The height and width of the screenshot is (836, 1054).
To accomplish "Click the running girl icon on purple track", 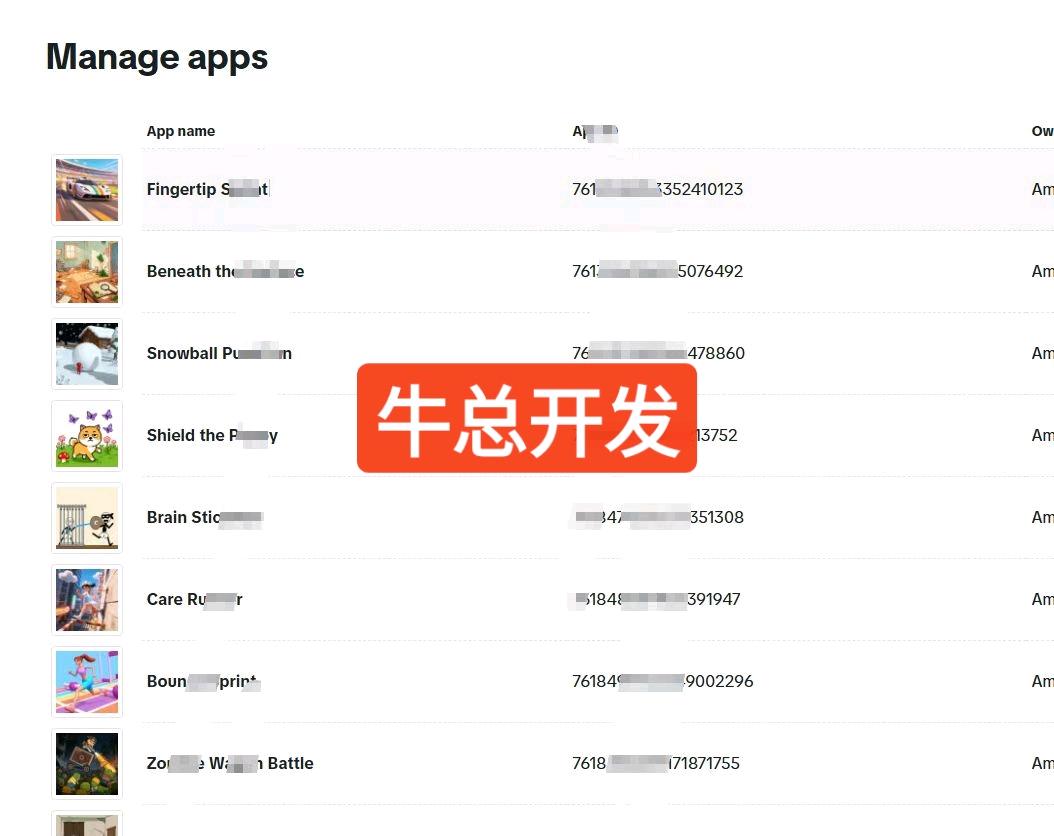I will click(87, 682).
